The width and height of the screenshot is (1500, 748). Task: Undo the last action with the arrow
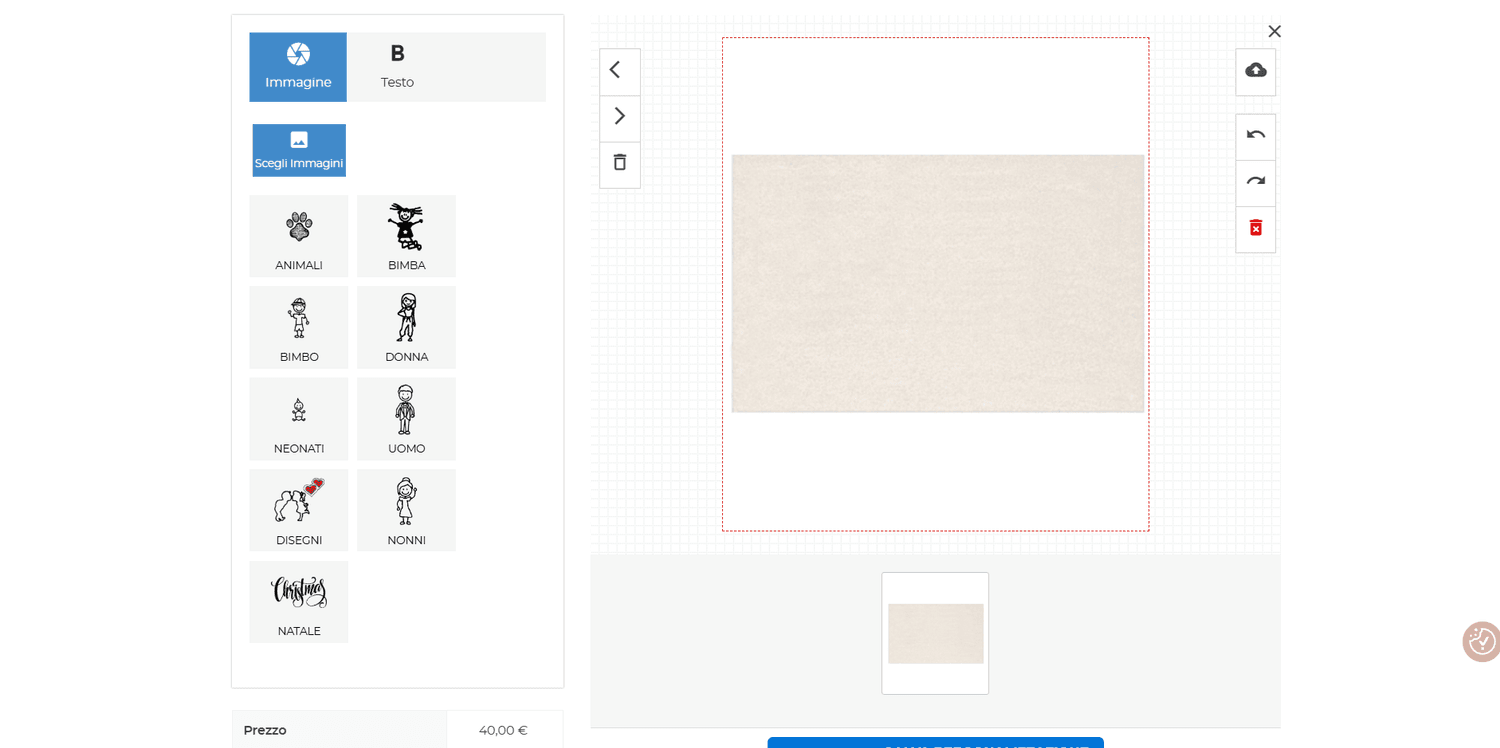(x=1255, y=136)
